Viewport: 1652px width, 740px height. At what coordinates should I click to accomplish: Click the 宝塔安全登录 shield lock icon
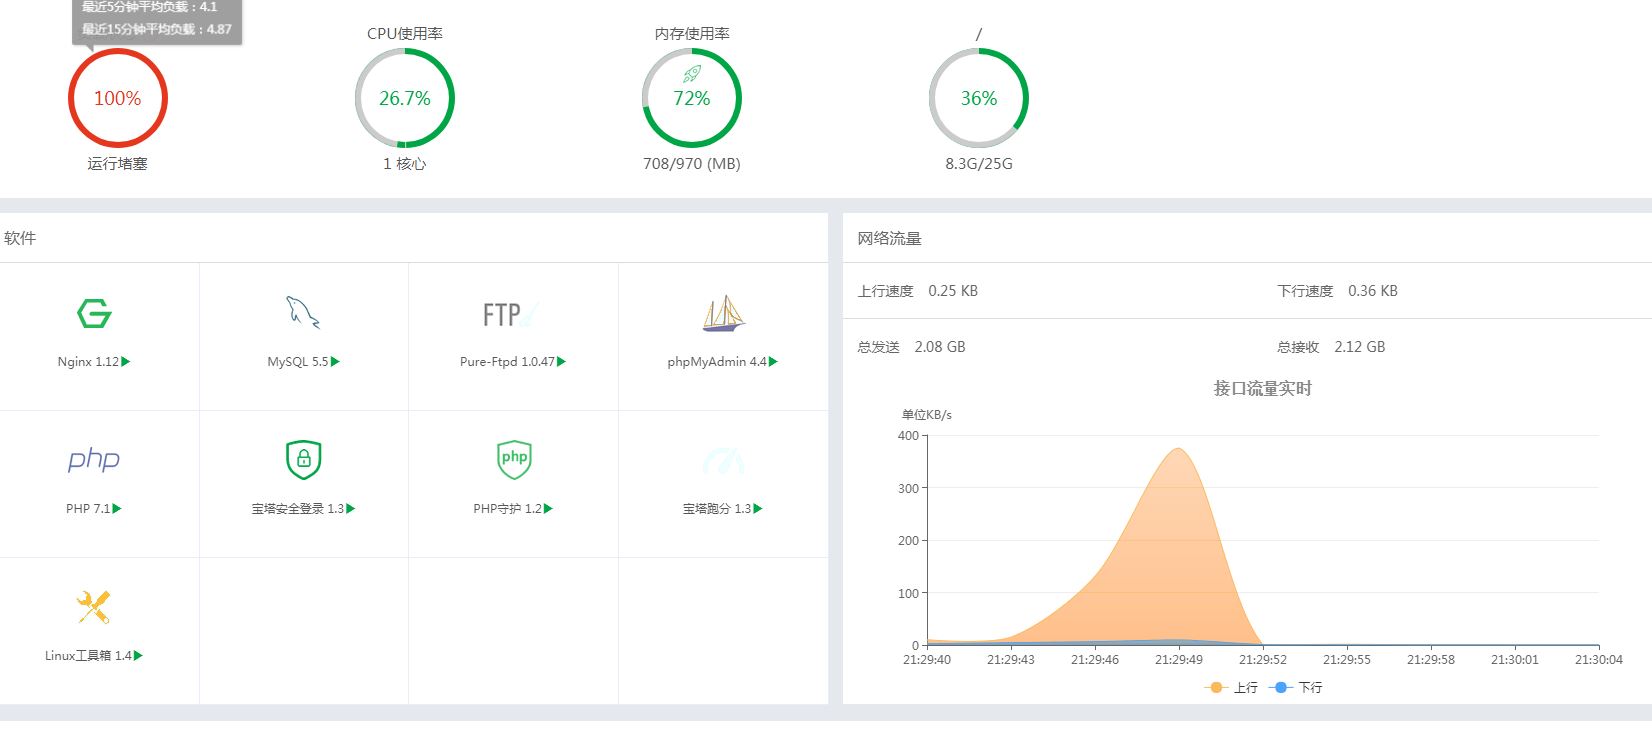pyautogui.click(x=303, y=459)
